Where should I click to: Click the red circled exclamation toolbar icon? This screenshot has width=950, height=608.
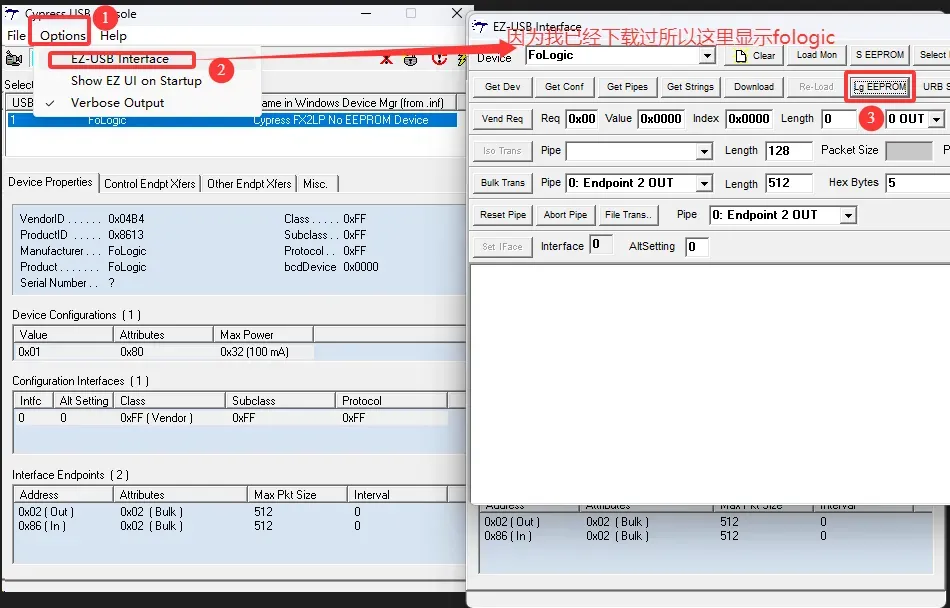[x=439, y=59]
